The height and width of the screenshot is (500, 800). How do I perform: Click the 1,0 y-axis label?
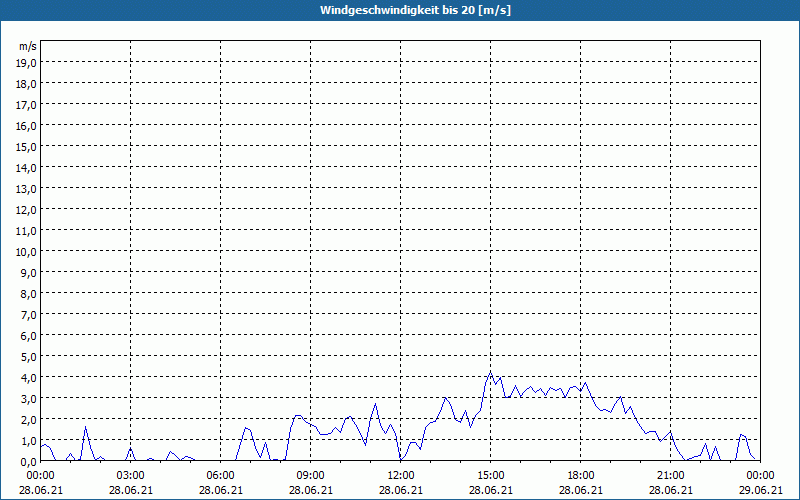click(29, 441)
